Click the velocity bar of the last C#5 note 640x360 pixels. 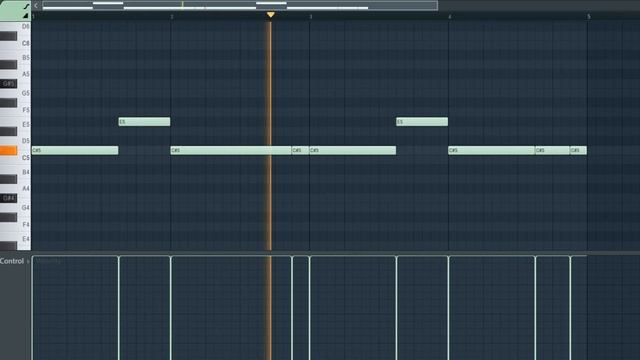tap(571, 308)
